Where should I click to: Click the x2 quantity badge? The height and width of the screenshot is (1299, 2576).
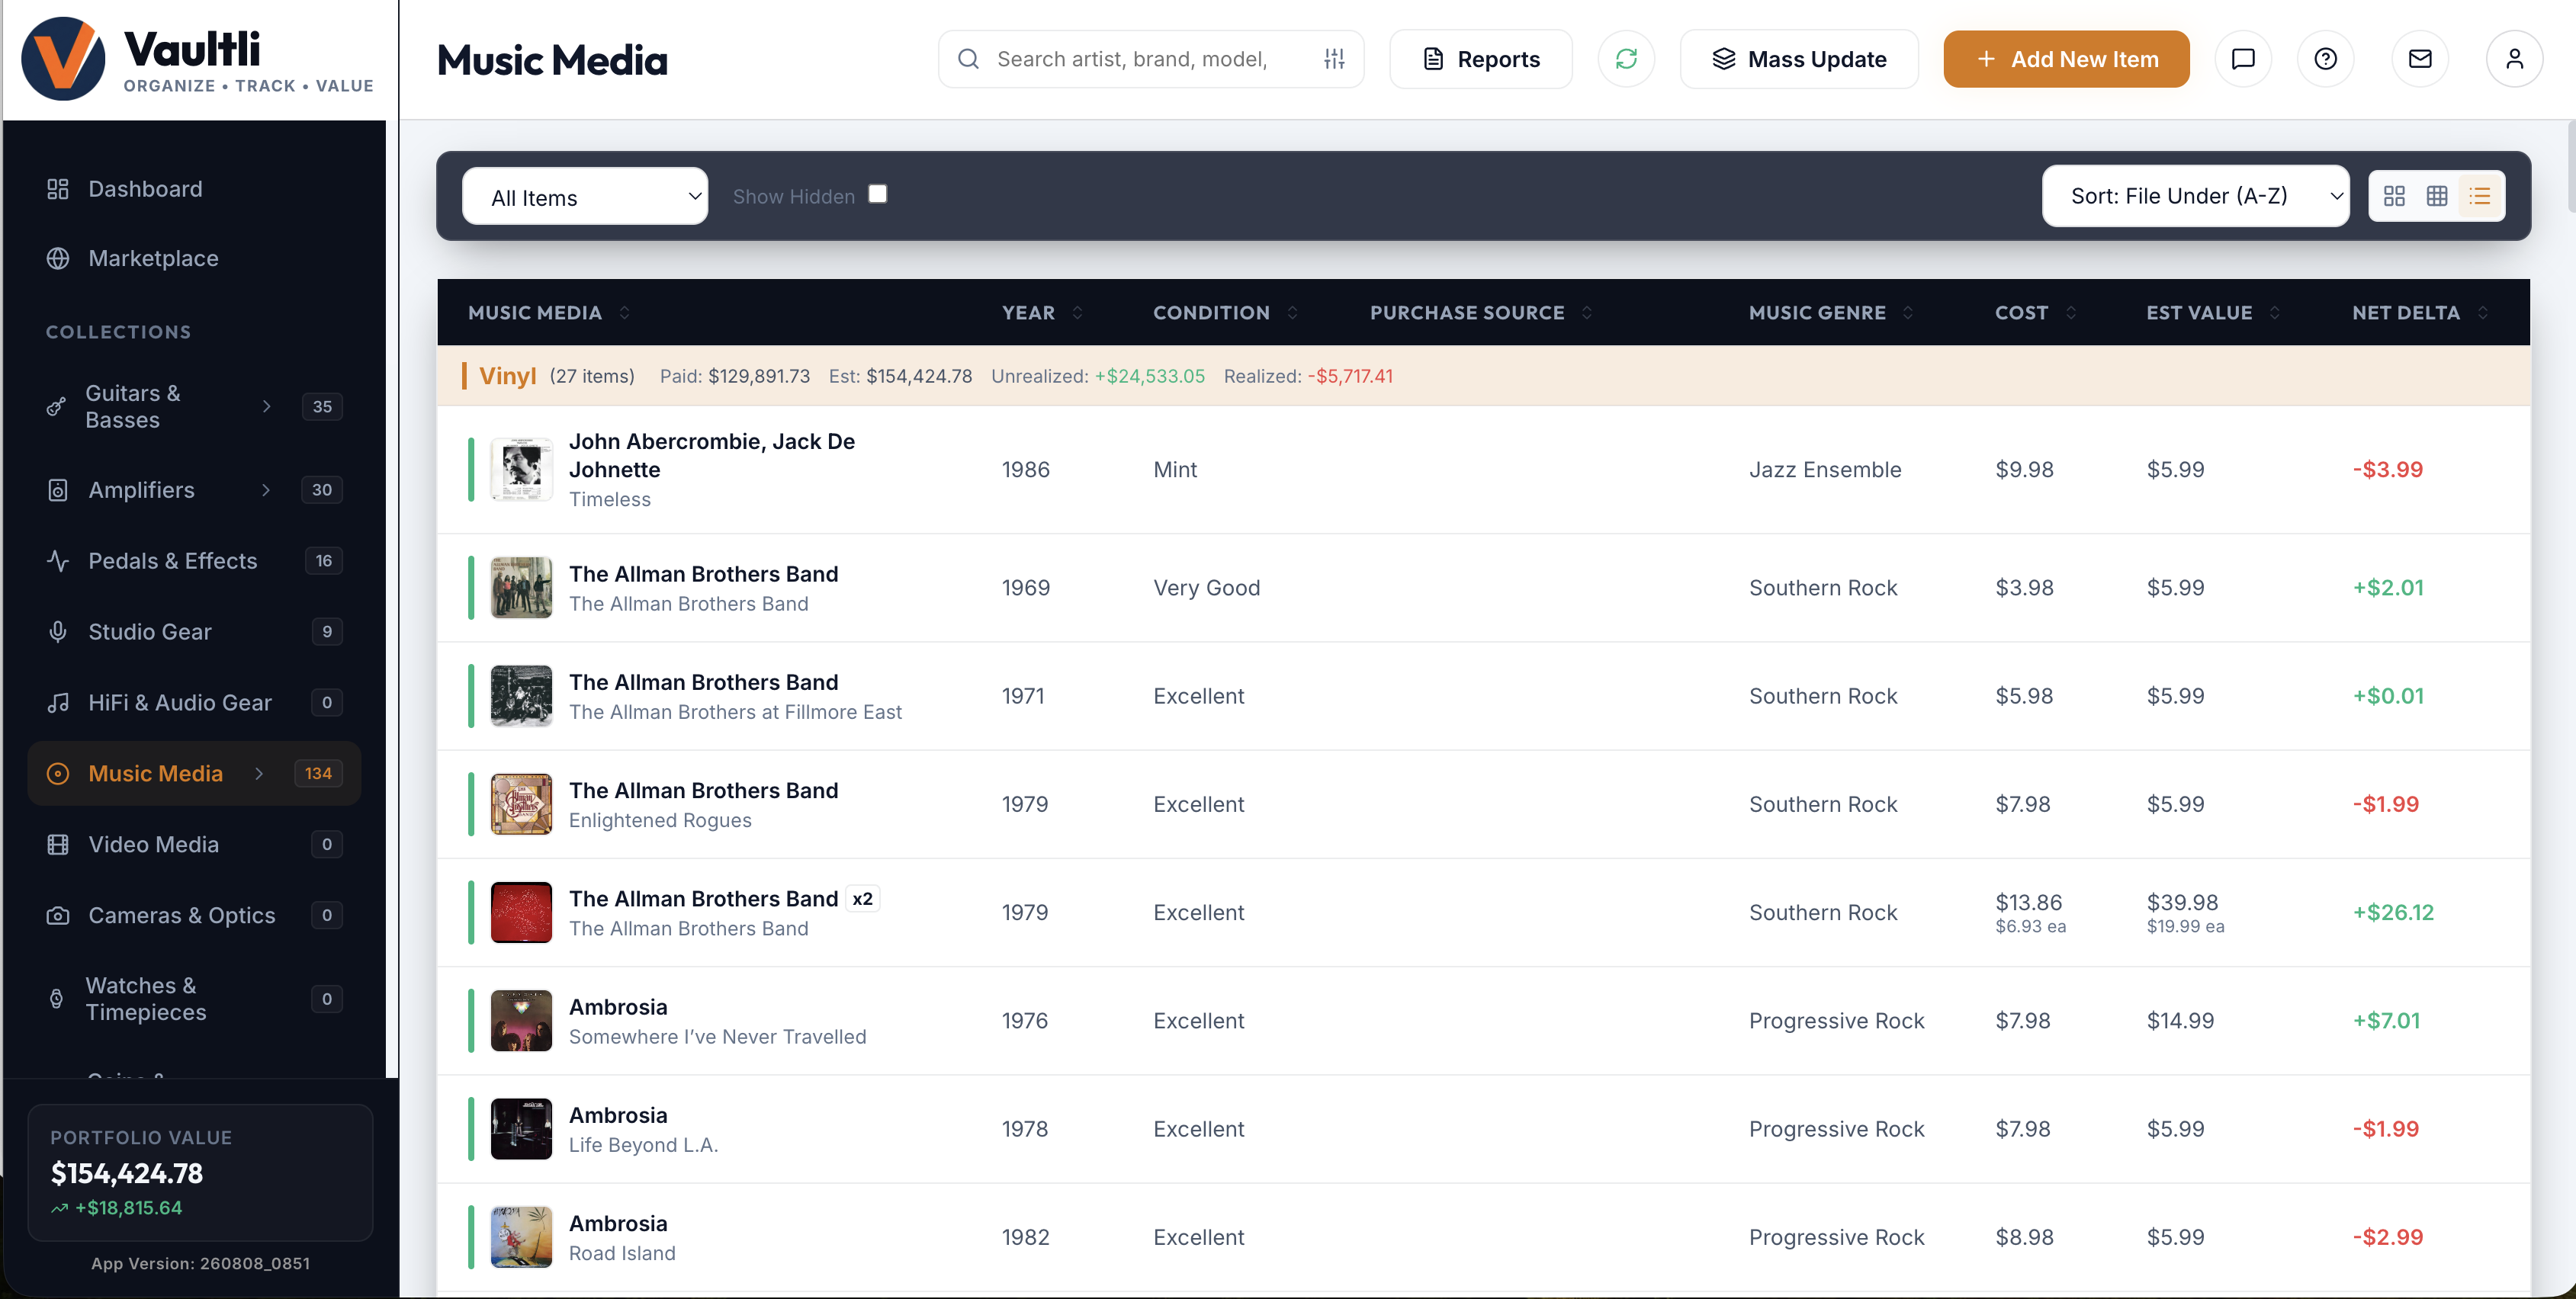pos(862,899)
